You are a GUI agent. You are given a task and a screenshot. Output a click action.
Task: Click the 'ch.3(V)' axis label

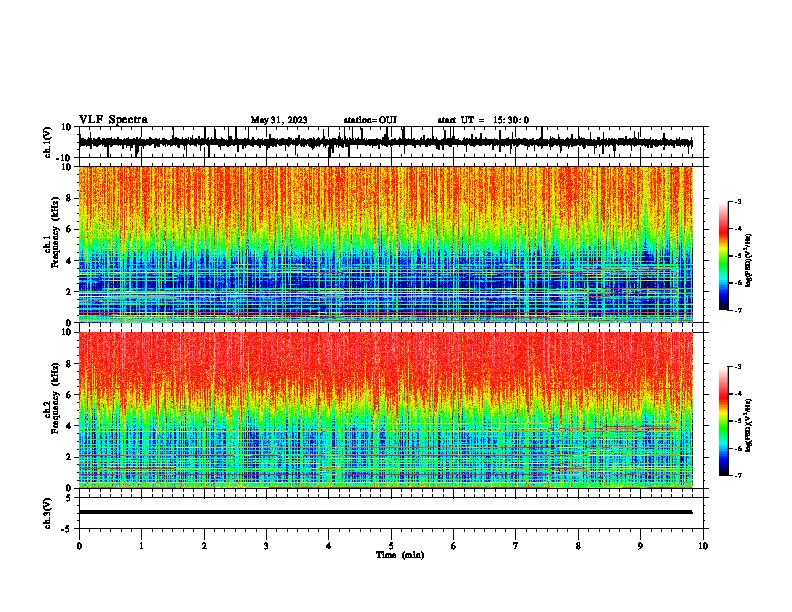click(x=48, y=513)
